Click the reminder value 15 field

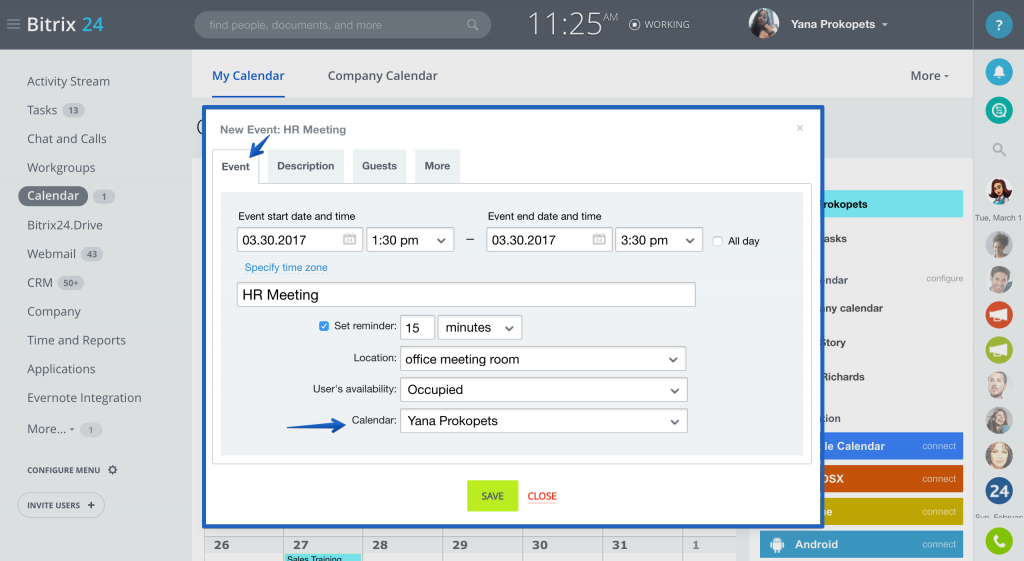pyautogui.click(x=417, y=327)
